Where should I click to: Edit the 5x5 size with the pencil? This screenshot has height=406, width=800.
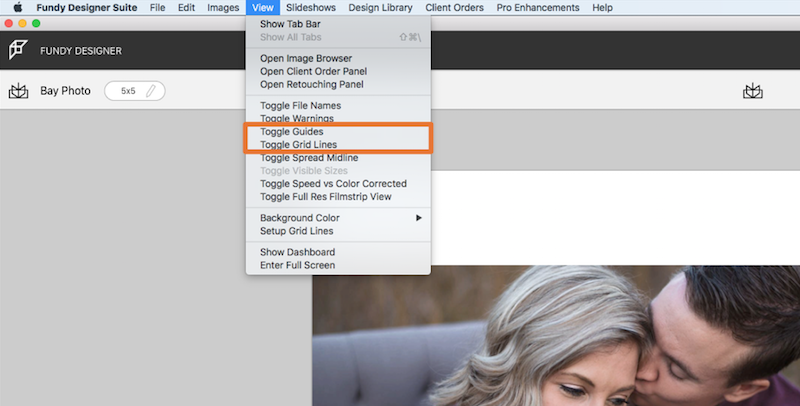[151, 91]
